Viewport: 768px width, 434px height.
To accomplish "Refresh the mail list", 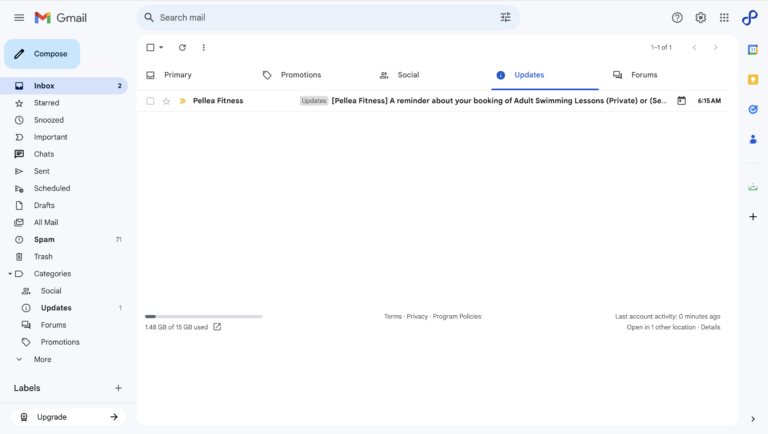I will pyautogui.click(x=182, y=48).
